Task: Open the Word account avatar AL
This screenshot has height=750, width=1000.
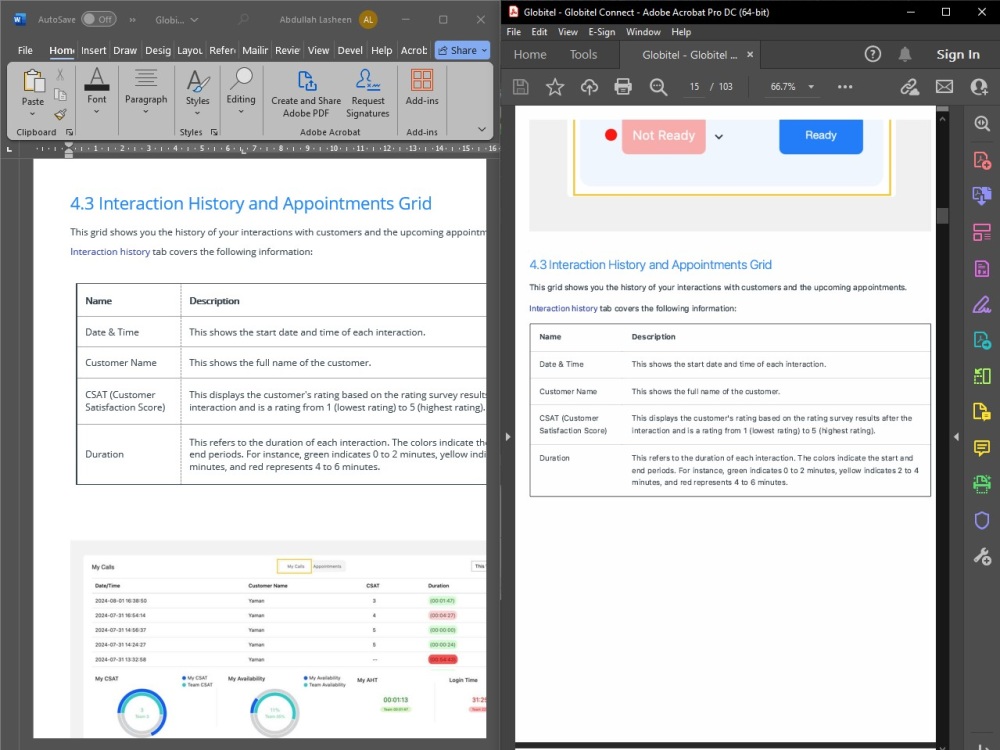Action: (368, 20)
